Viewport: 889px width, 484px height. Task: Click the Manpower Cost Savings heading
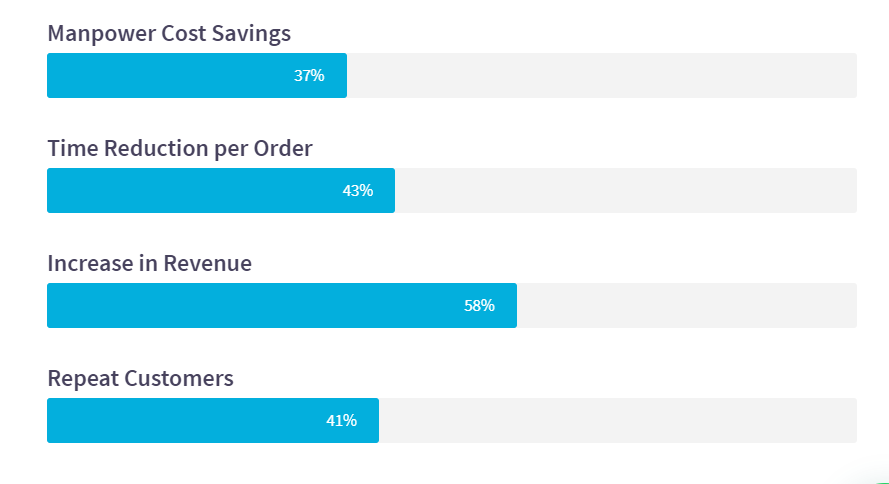pyautogui.click(x=169, y=33)
